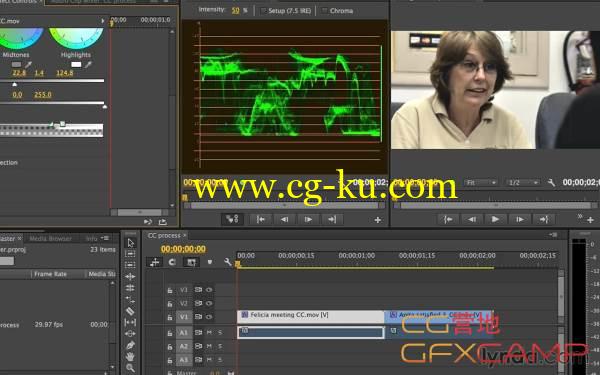Viewport: 600px width, 375px height.
Task: Click the timeline timecode 00;00;00;00
Action: (x=183, y=249)
